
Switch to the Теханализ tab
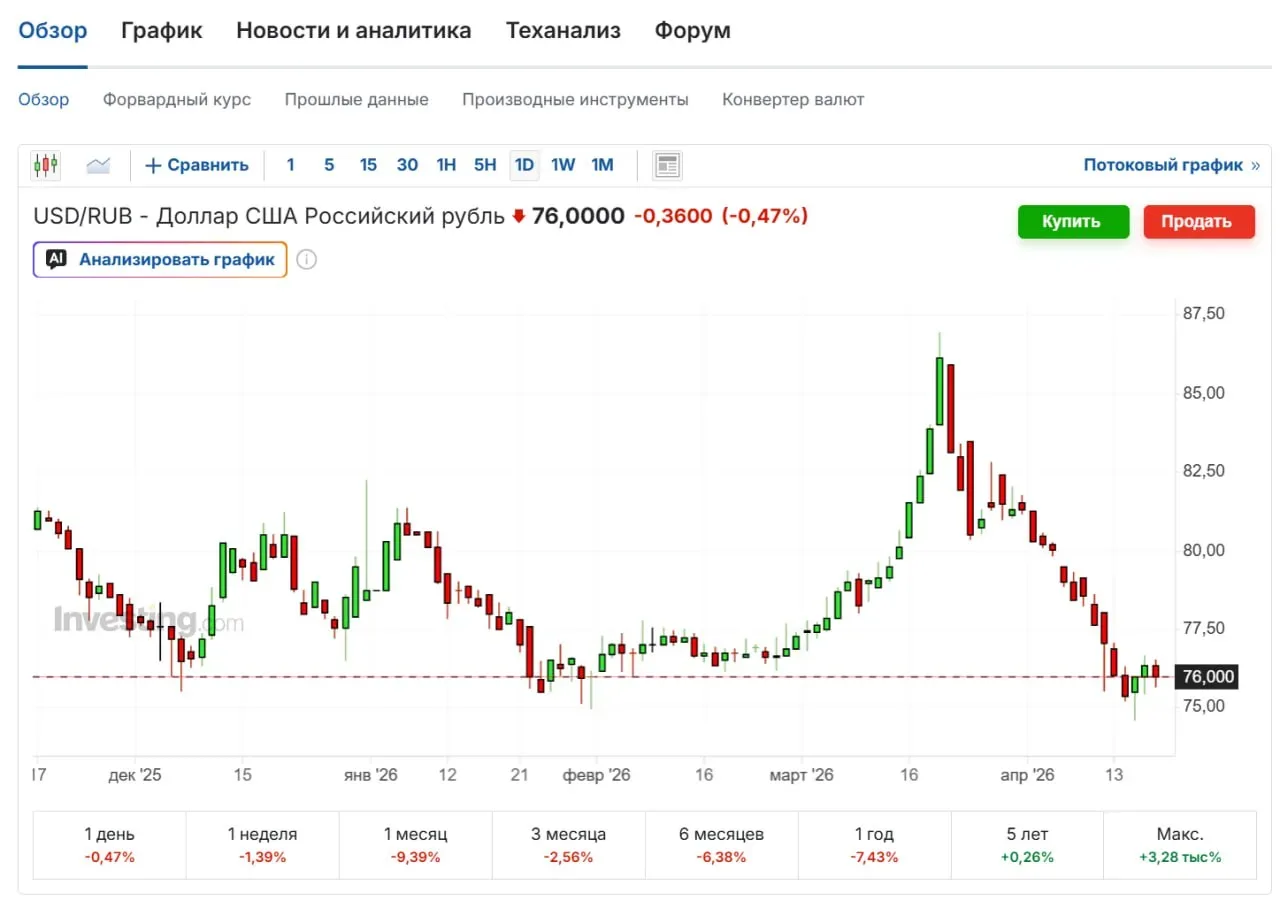coord(563,31)
